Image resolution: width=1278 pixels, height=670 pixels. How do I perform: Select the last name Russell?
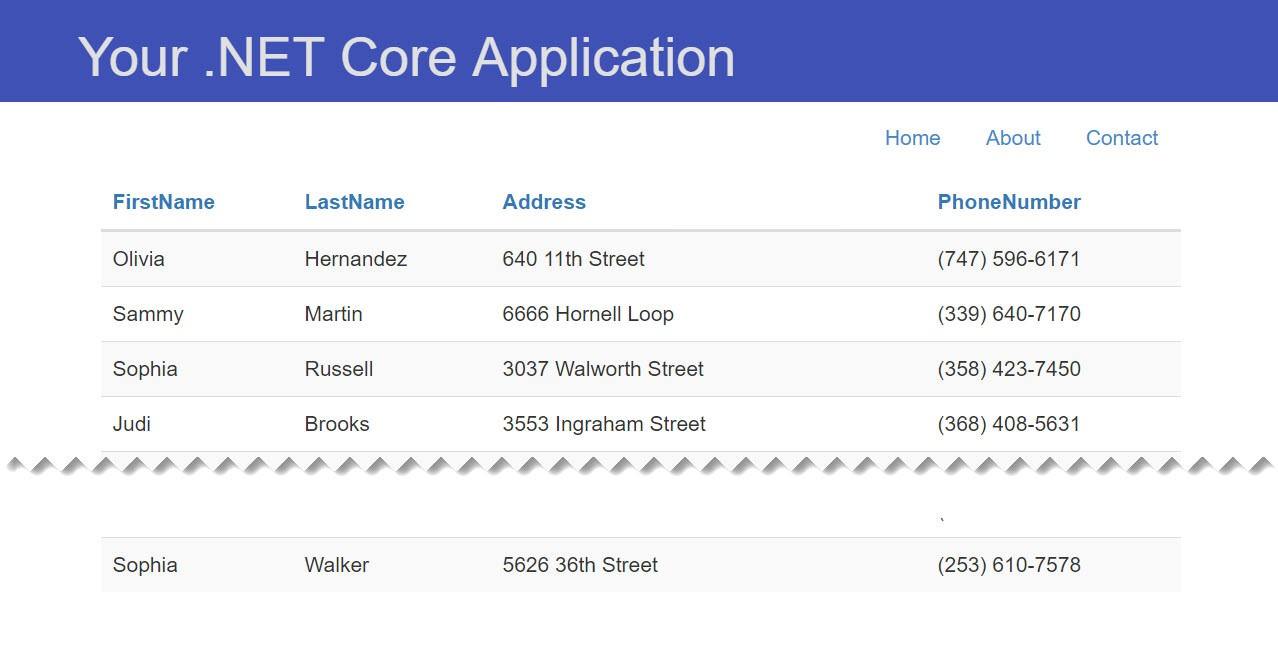coord(339,369)
